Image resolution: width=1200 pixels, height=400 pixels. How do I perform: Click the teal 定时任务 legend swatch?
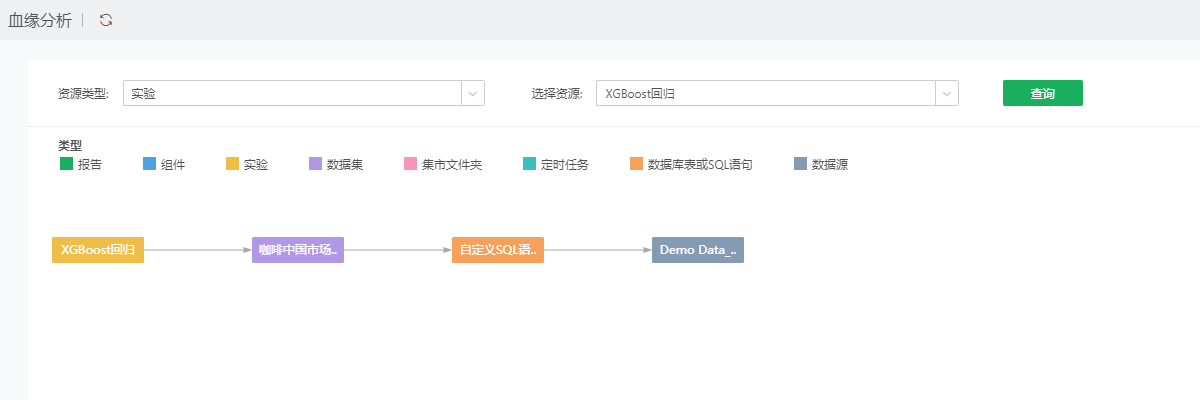[x=530, y=164]
